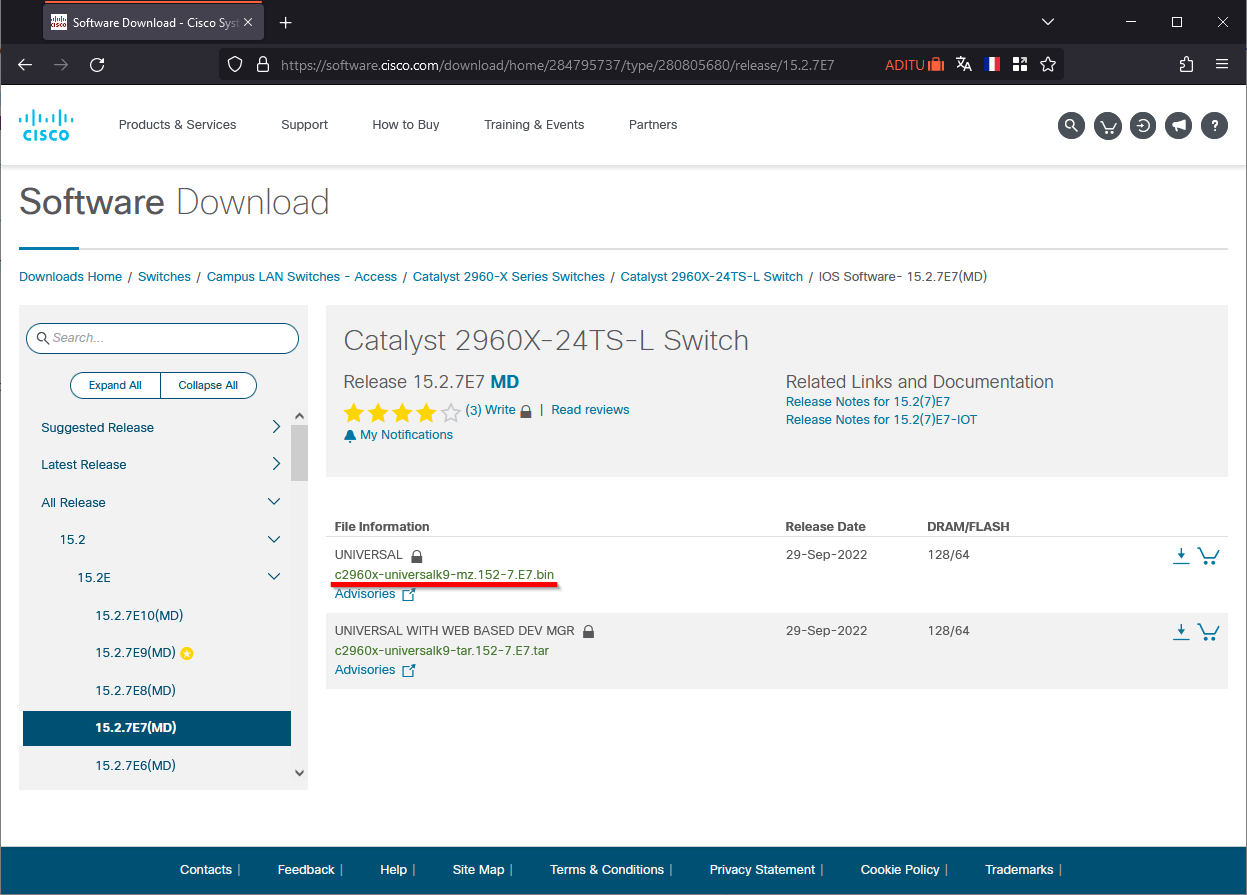Click the Expand All button
This screenshot has width=1247, height=895.
(115, 385)
